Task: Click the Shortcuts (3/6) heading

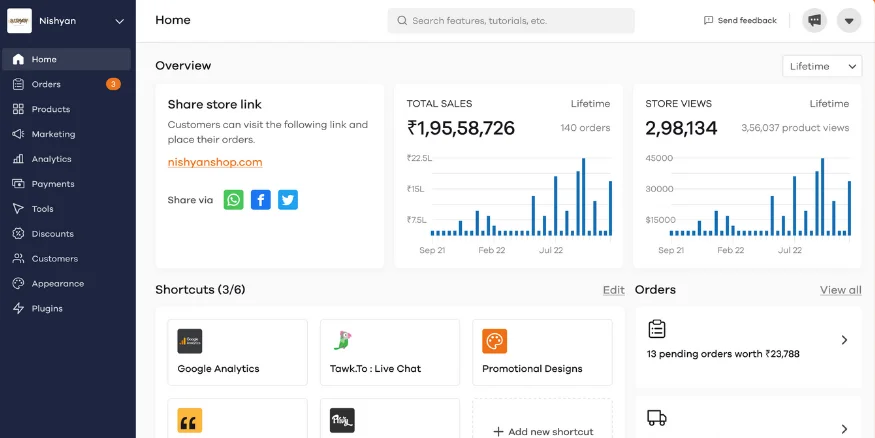Action: (200, 290)
